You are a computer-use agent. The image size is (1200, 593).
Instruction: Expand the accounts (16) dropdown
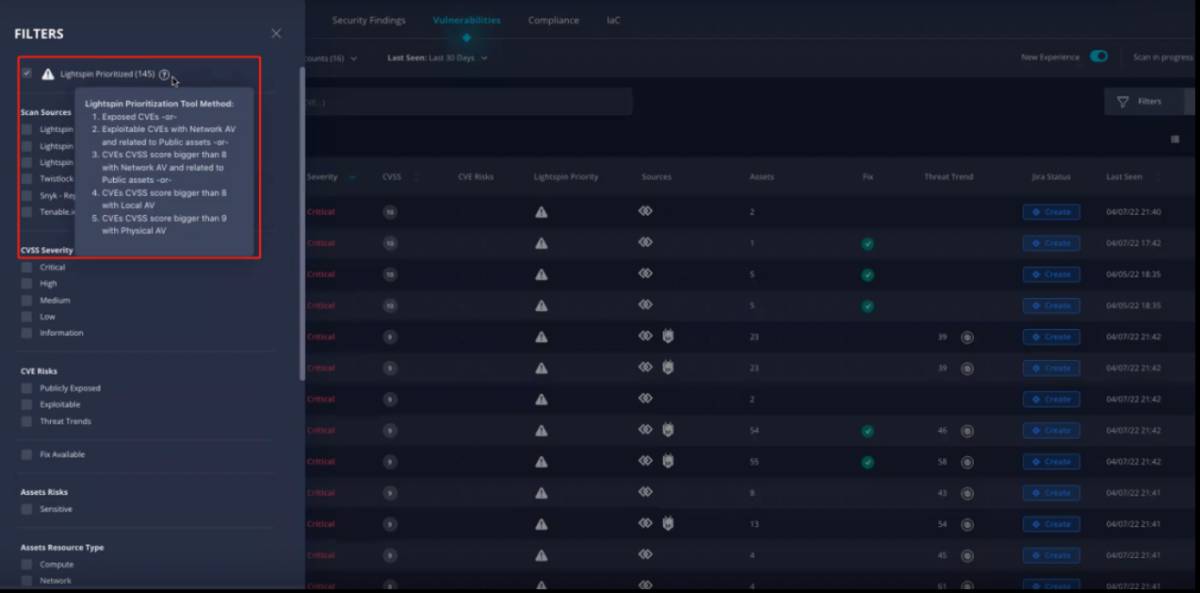330,58
